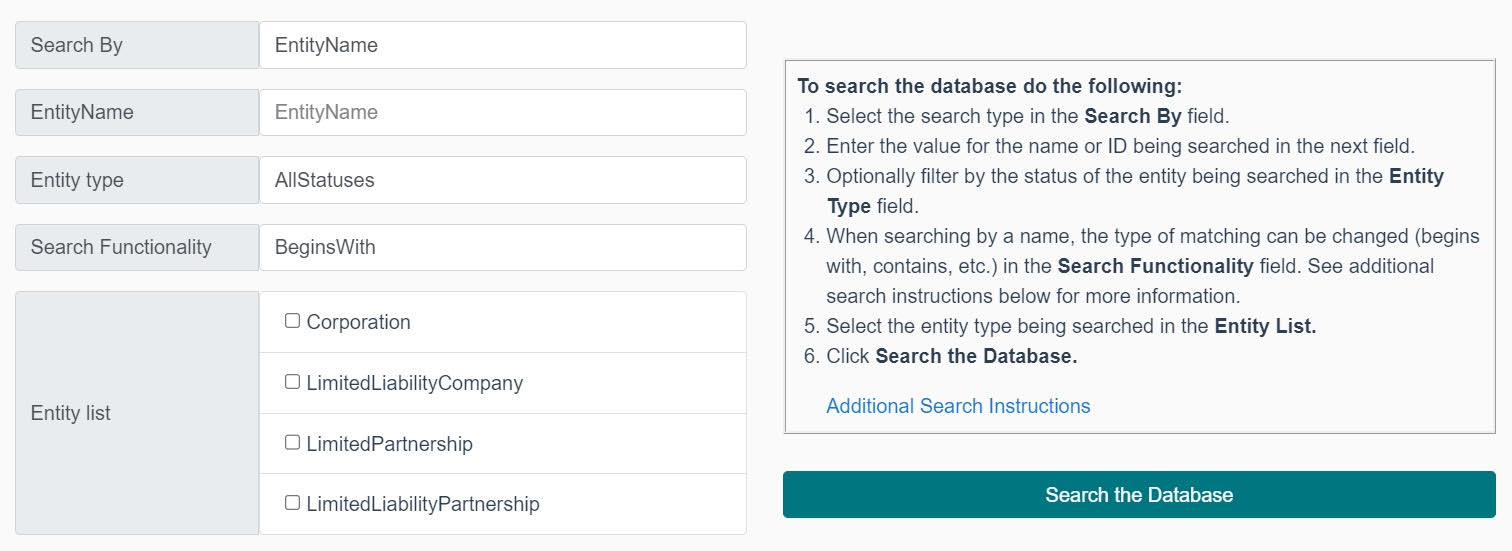Screen dimensions: 1512x551
Task: Click the LimitedLiabilityPartnership label text
Action: (423, 504)
